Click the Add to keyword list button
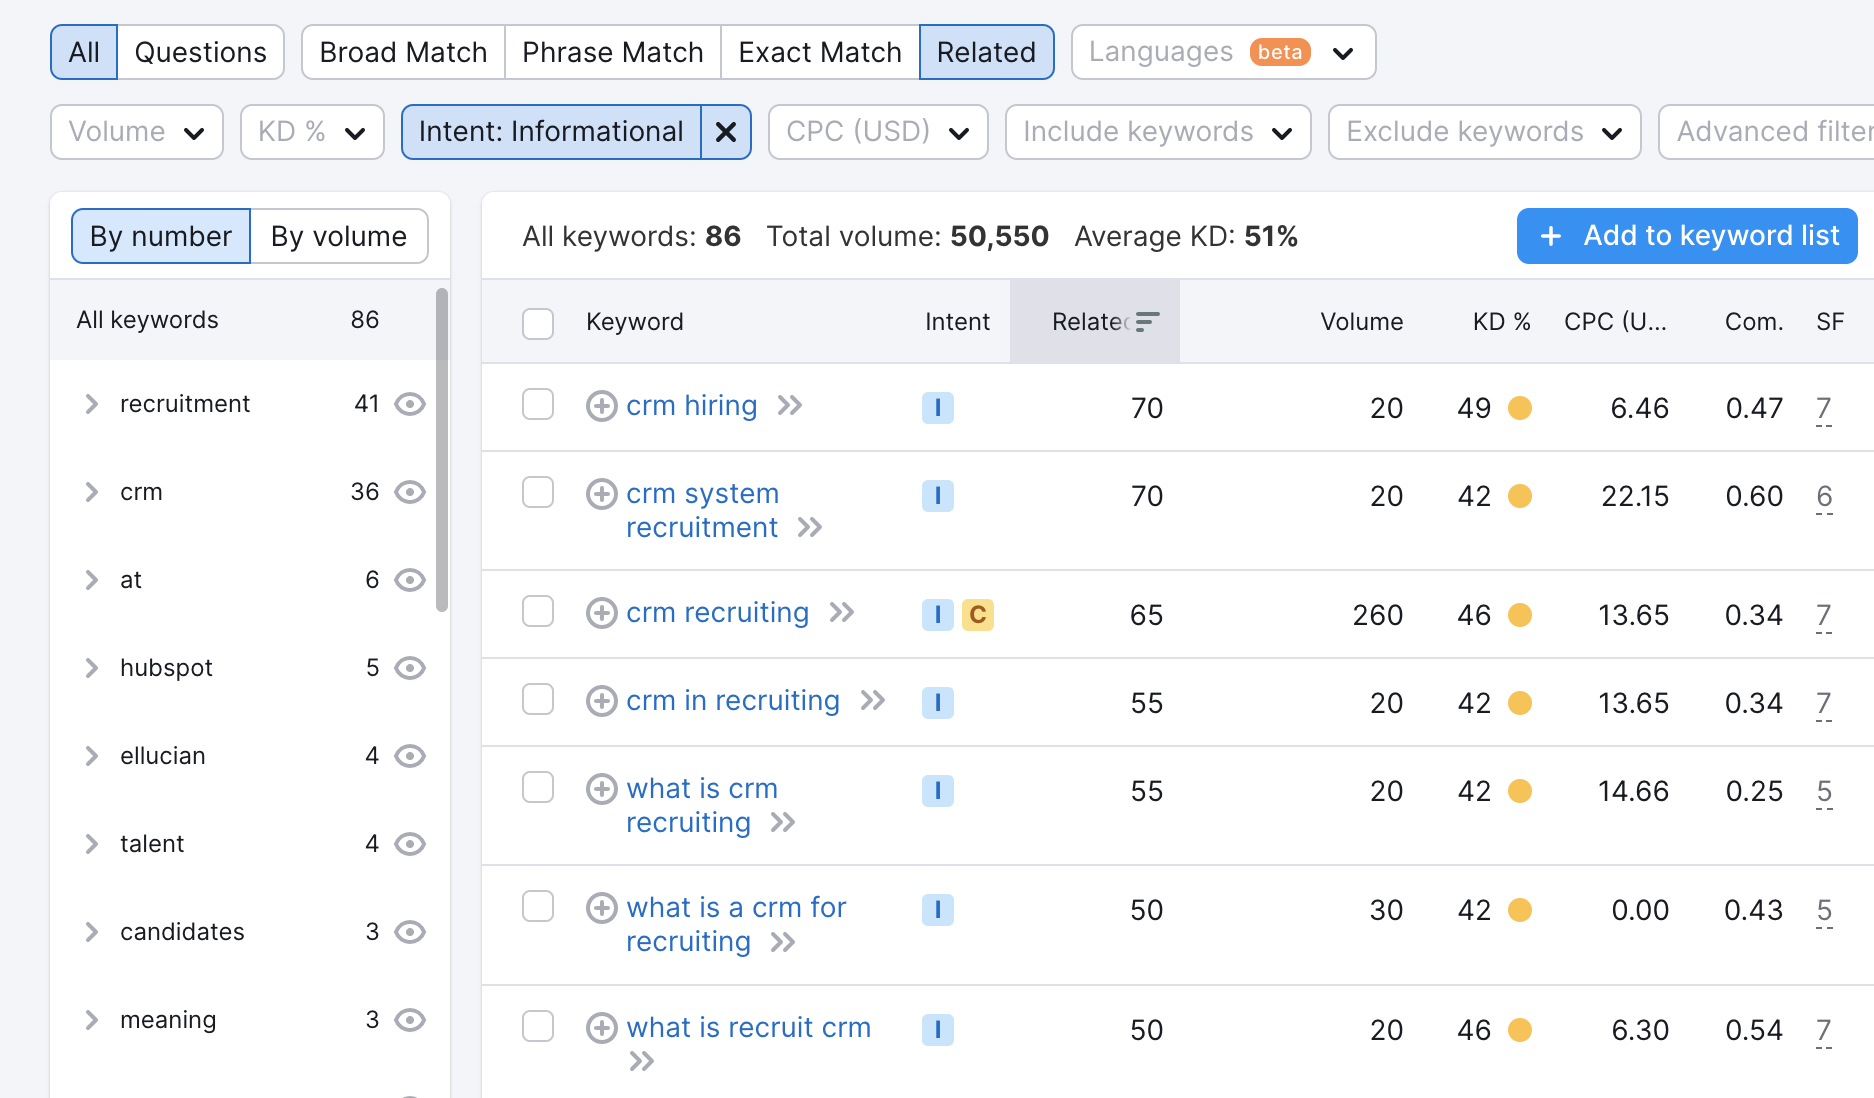Screen dimensions: 1874x1098 [1686, 236]
